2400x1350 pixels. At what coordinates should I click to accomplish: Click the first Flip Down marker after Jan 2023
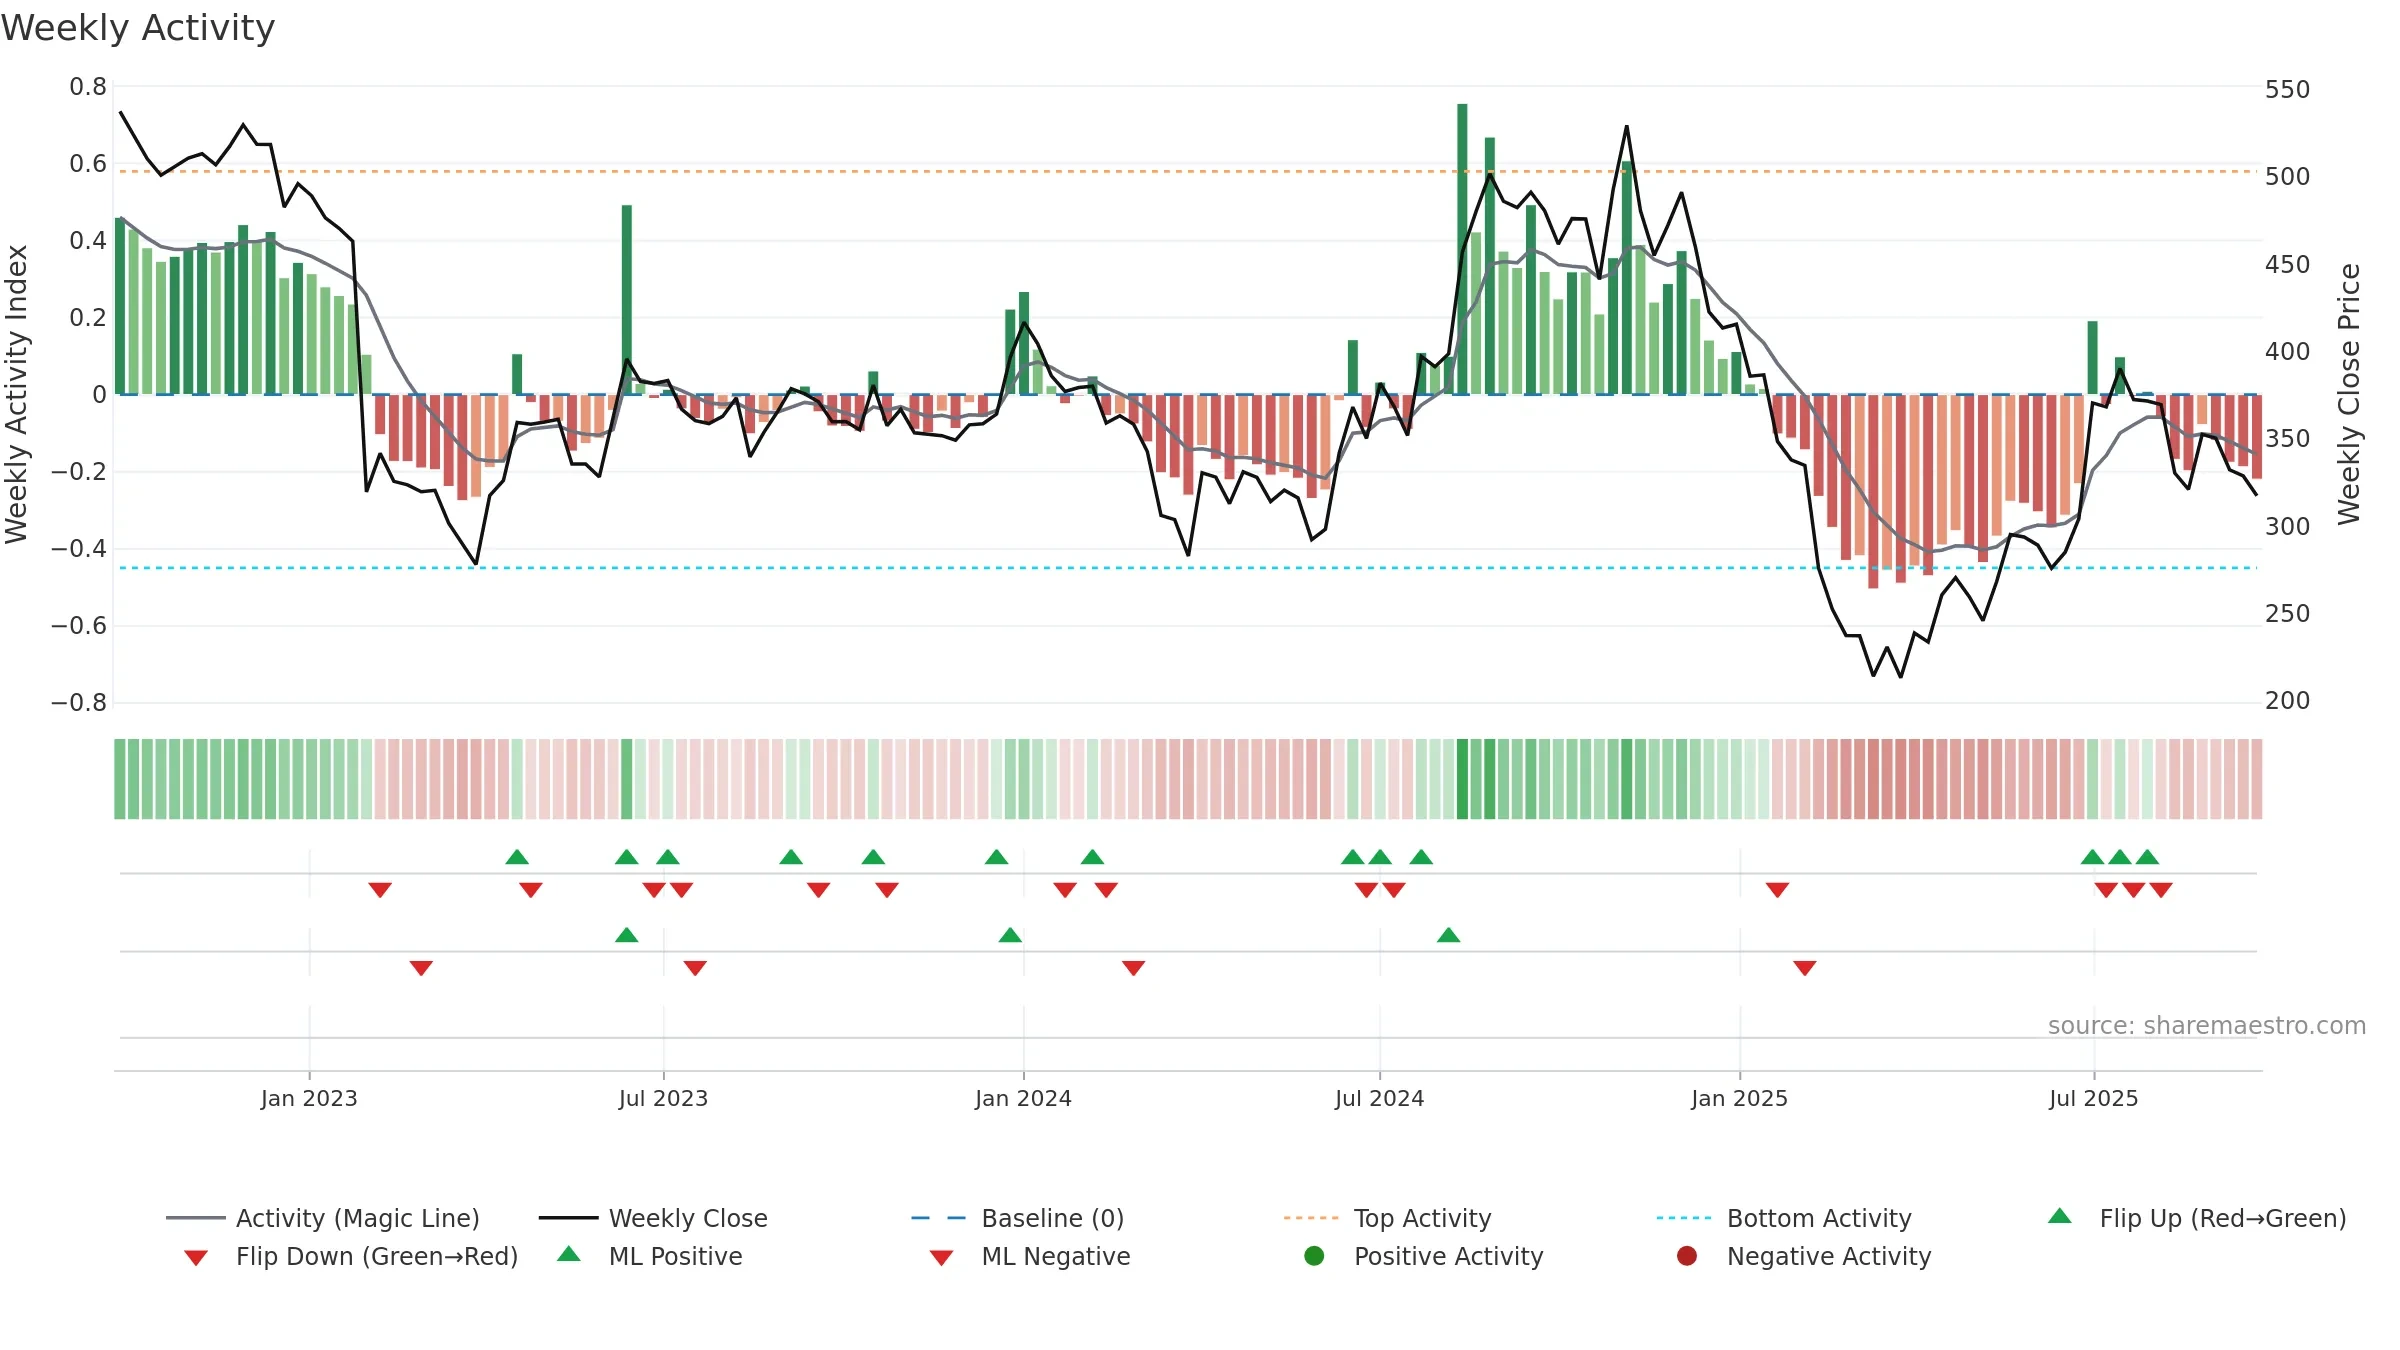tap(380, 890)
